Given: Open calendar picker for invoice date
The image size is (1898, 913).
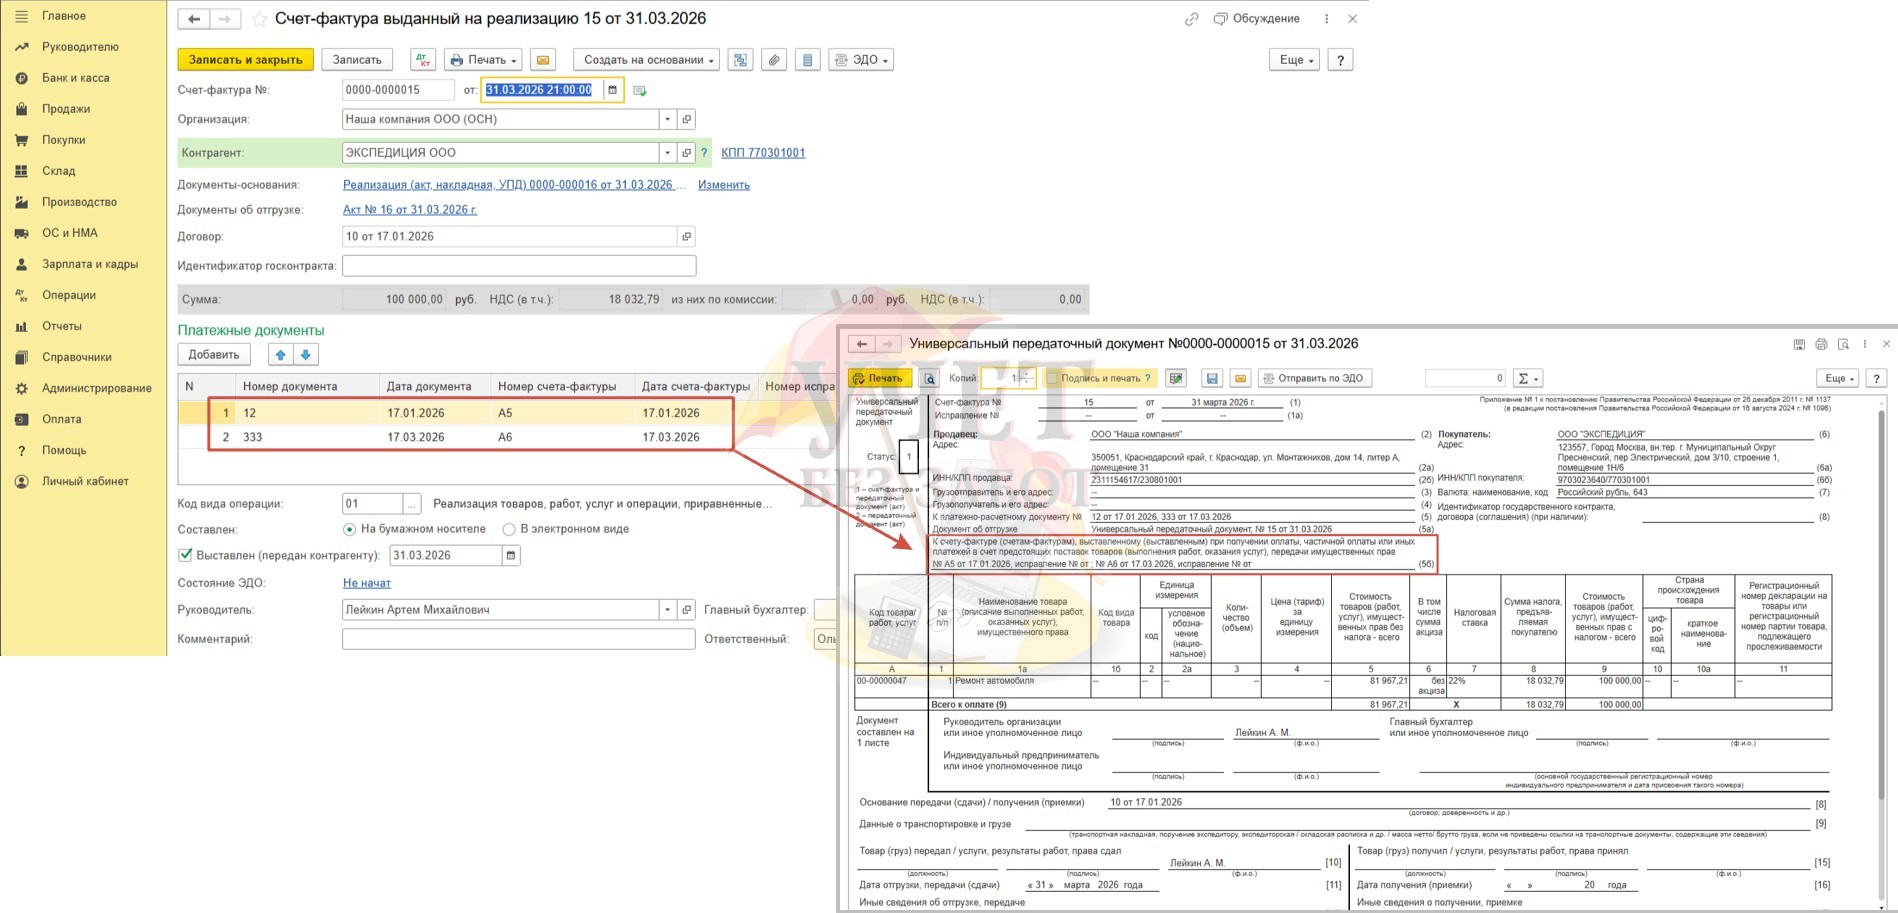Looking at the screenshot, I should (613, 90).
